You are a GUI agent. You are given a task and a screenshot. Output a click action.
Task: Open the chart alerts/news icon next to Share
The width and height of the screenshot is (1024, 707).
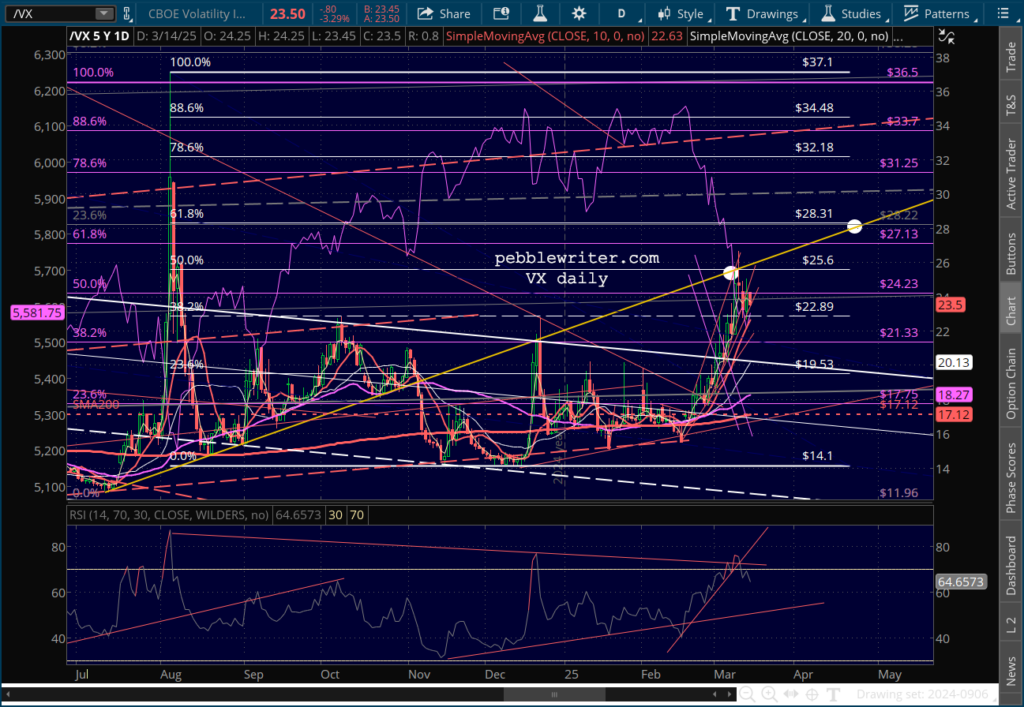501,14
